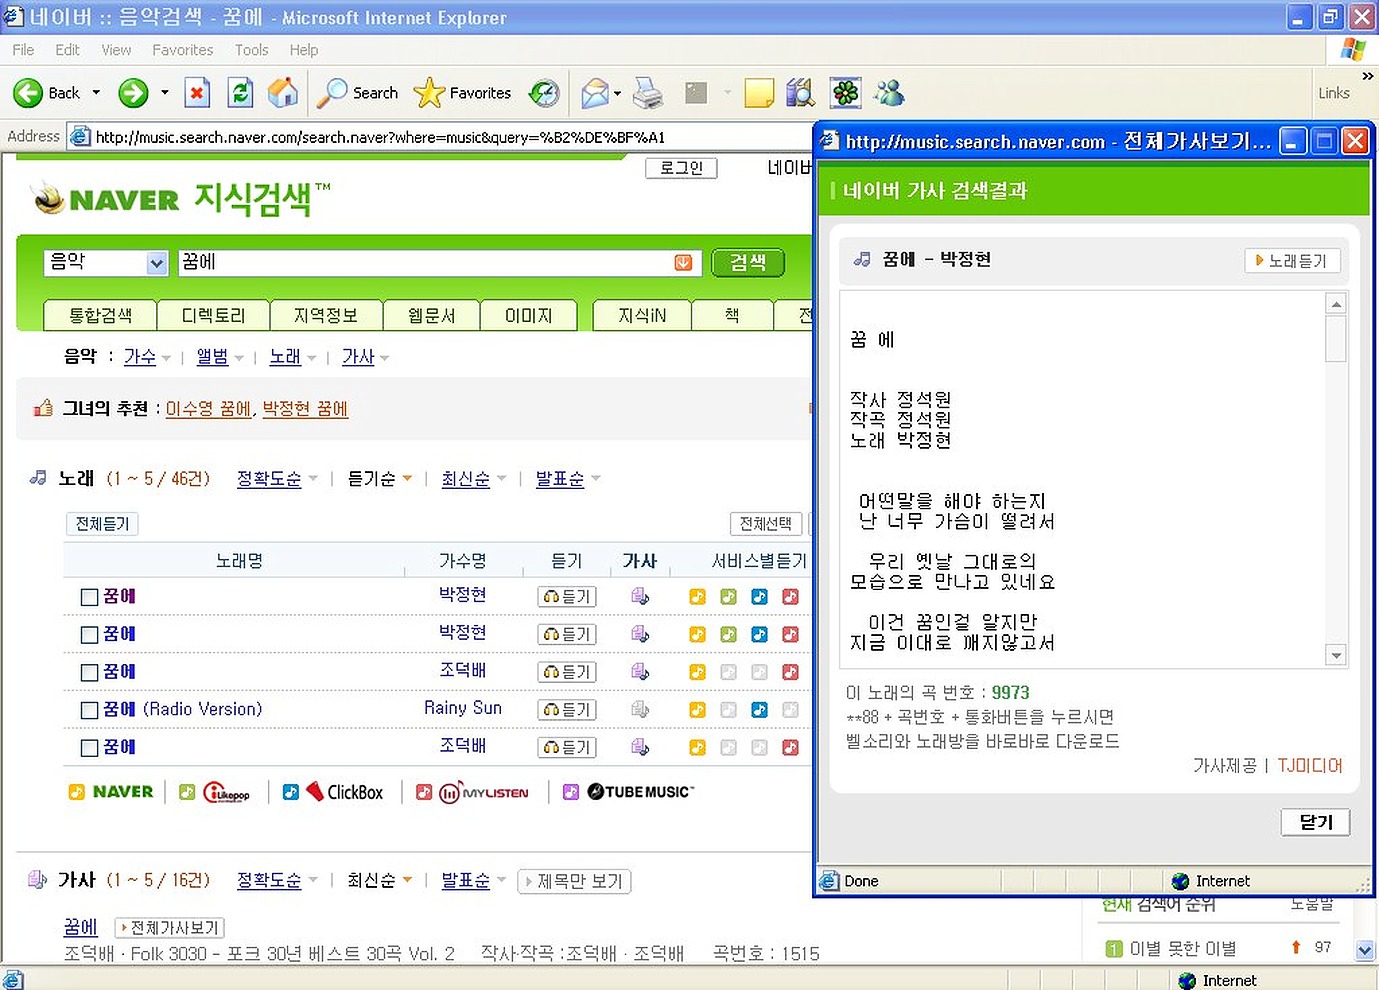Open the Favorites star button

coord(462,93)
